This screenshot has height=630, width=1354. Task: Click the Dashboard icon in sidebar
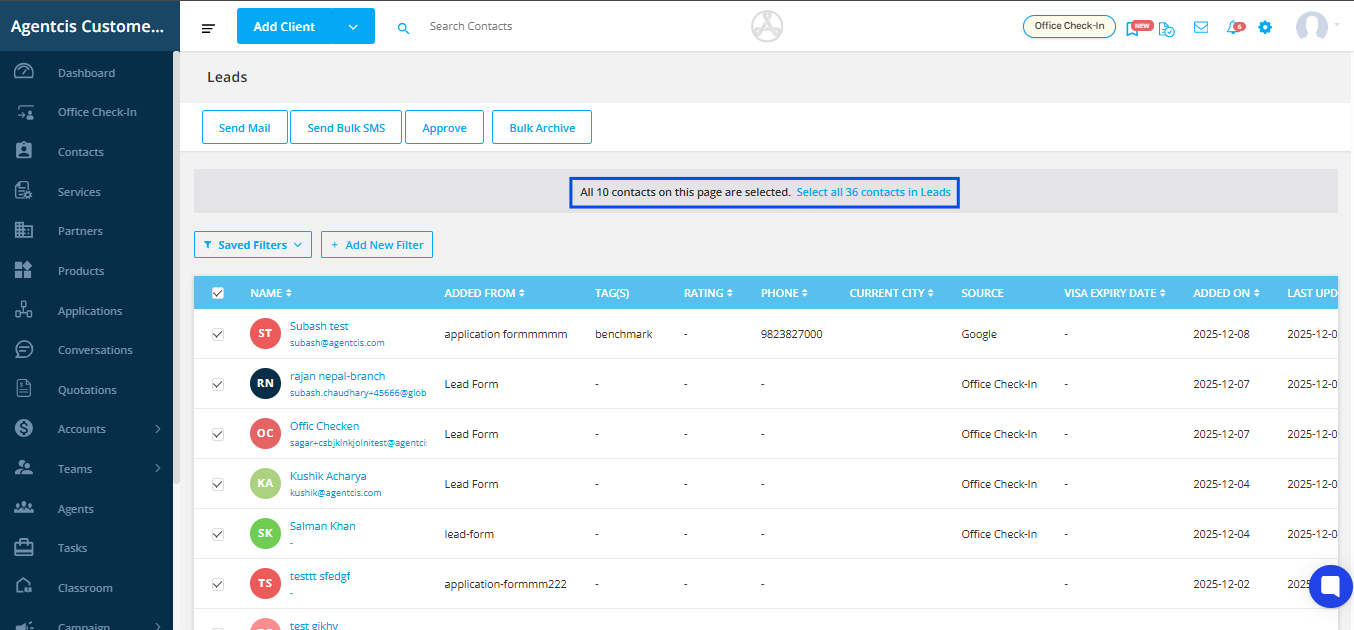point(25,73)
